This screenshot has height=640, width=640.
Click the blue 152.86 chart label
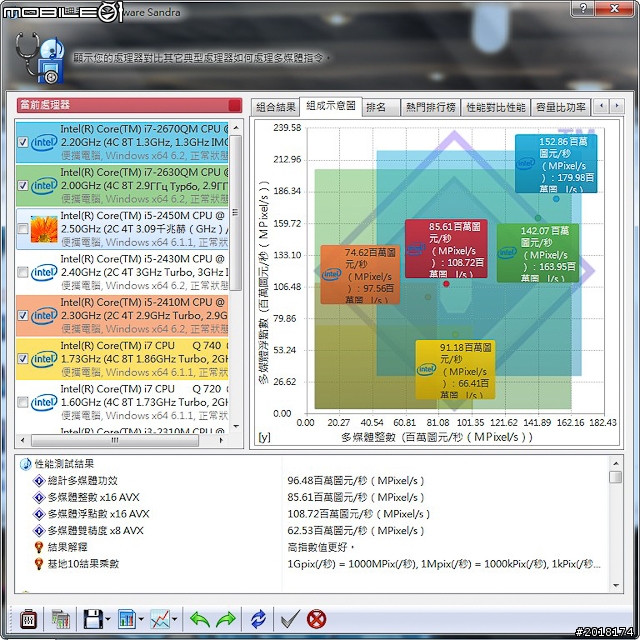coord(556,164)
